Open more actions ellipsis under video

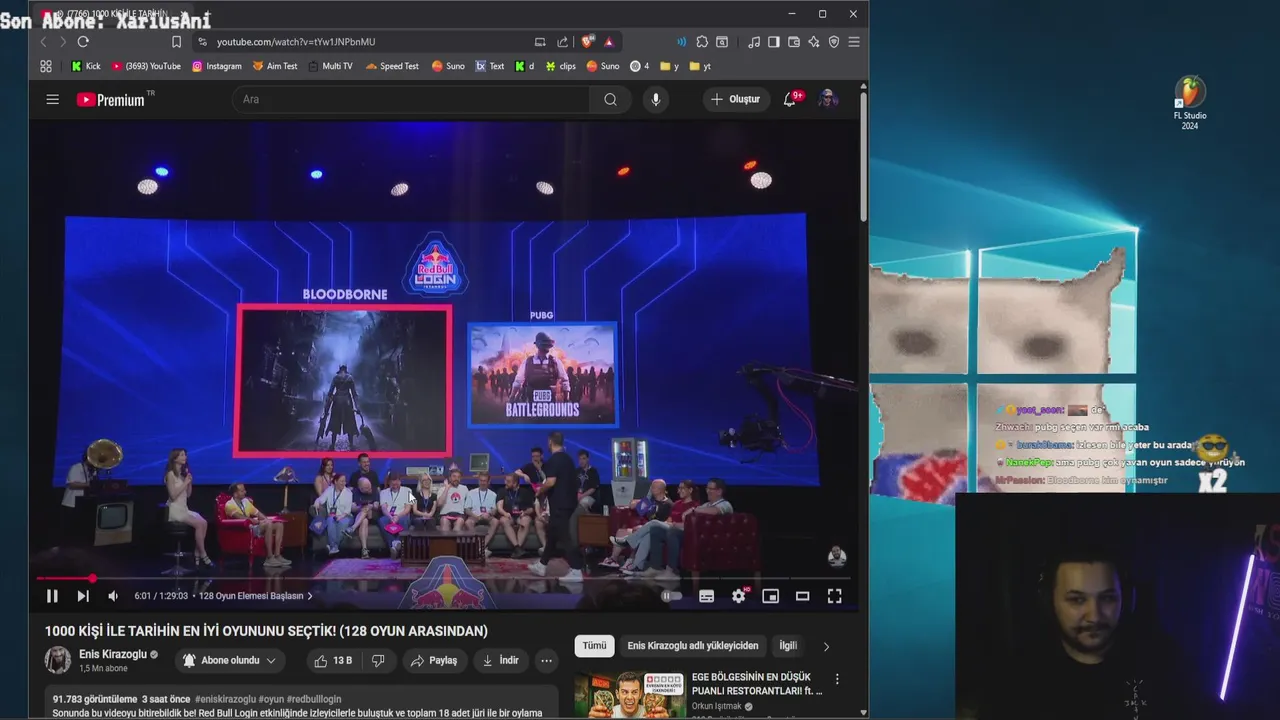pyautogui.click(x=546, y=660)
